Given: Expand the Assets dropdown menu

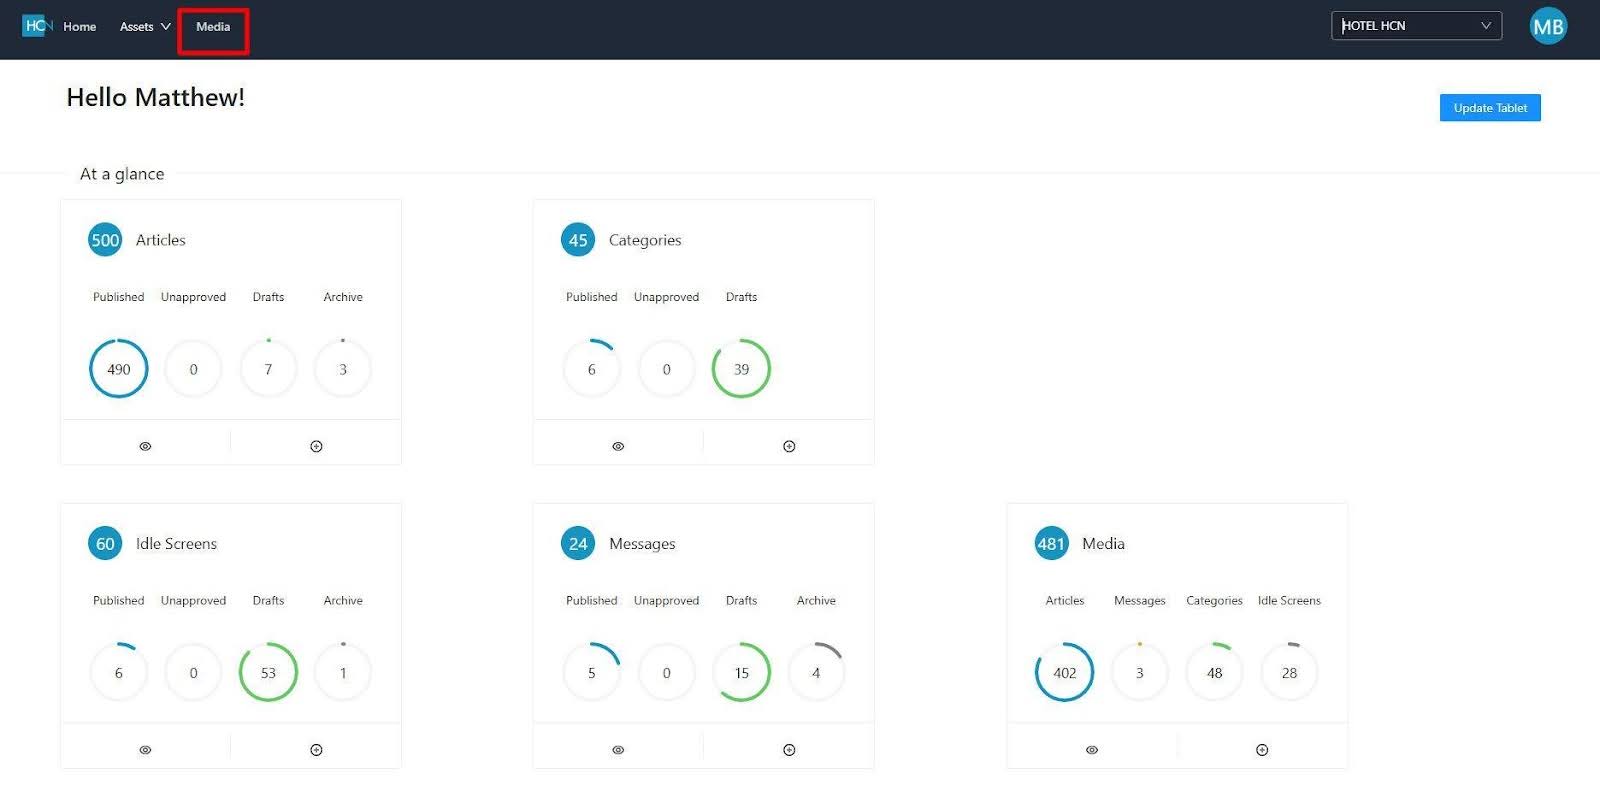Looking at the screenshot, I should pyautogui.click(x=144, y=27).
